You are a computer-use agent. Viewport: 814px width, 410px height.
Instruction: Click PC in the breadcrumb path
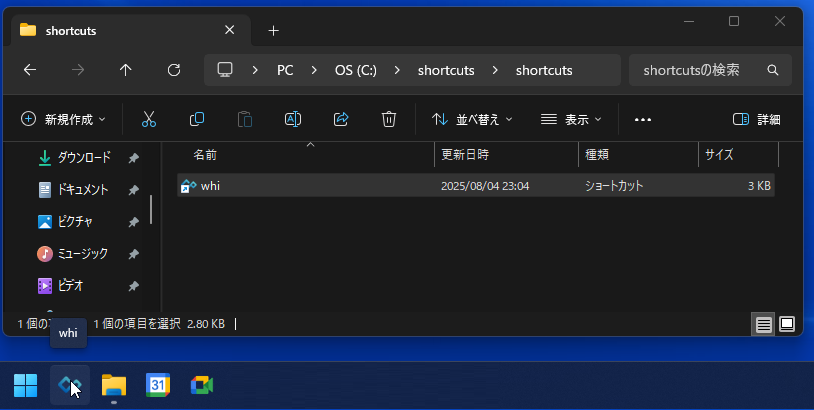click(285, 70)
